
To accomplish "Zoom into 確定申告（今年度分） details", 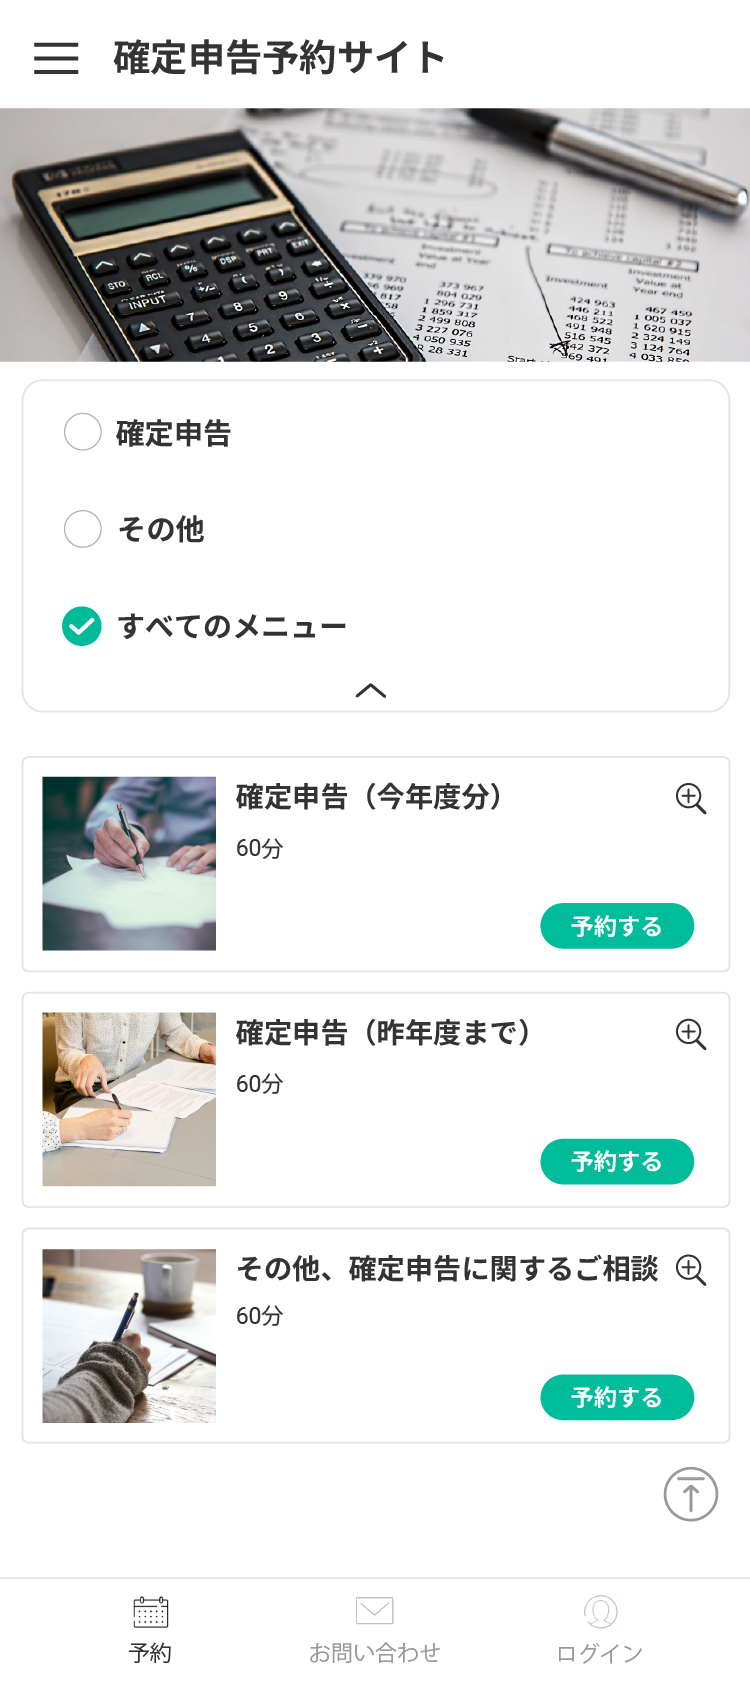I will point(691,798).
